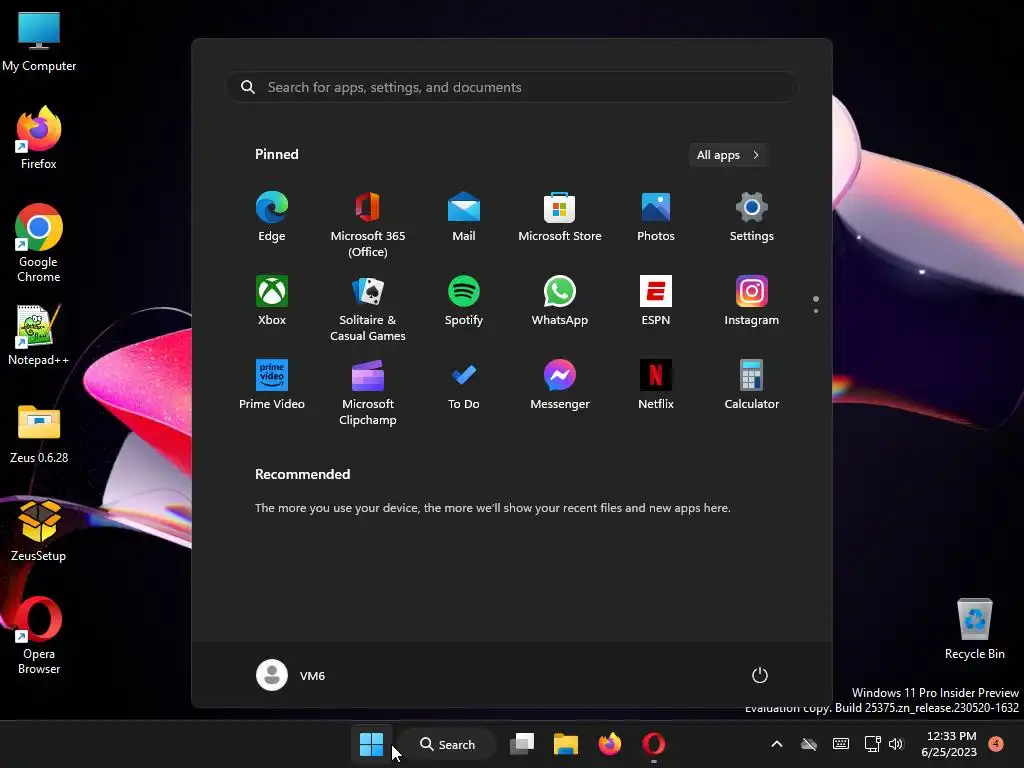Open WhatsApp
1024x768 pixels.
[x=560, y=300]
